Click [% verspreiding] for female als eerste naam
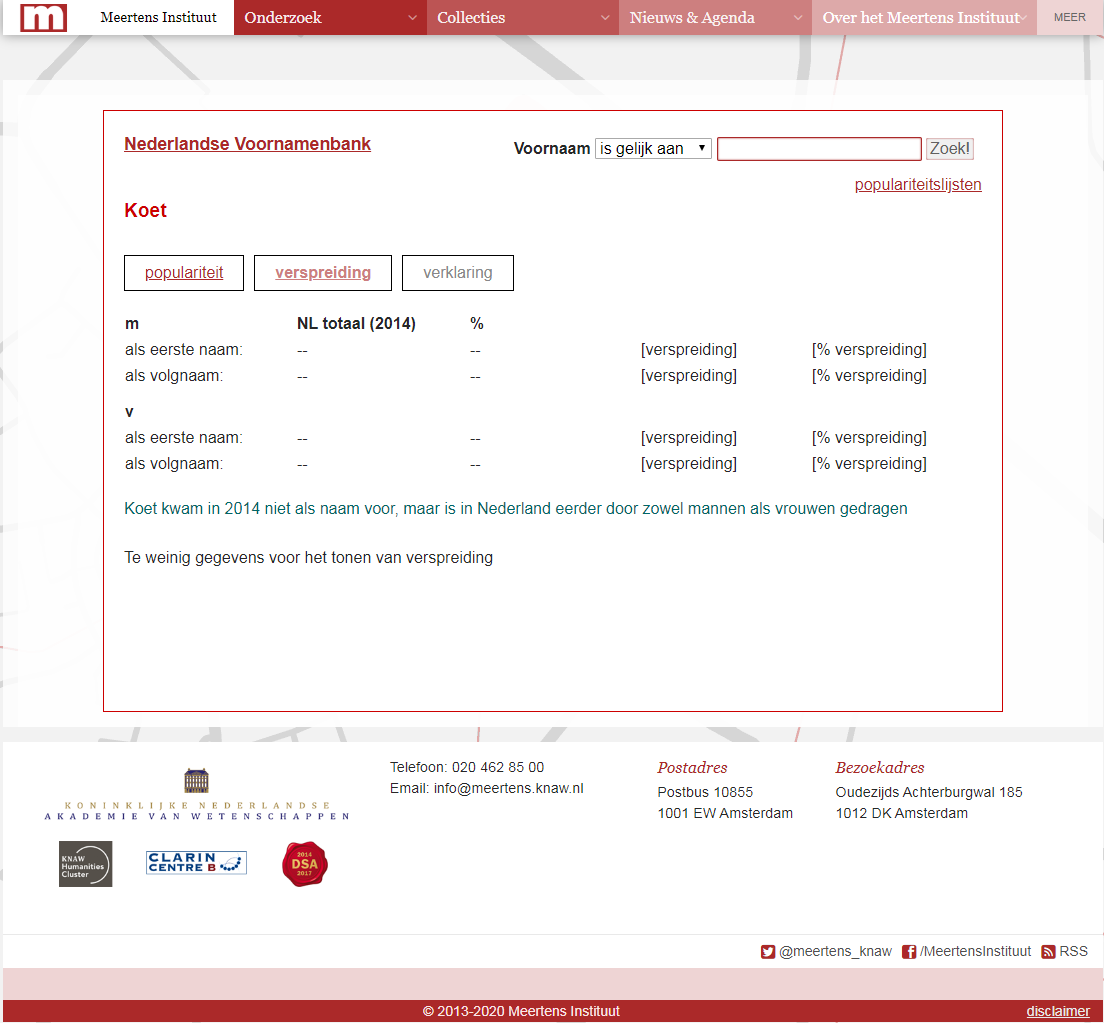The height and width of the screenshot is (1023, 1104). coord(869,438)
